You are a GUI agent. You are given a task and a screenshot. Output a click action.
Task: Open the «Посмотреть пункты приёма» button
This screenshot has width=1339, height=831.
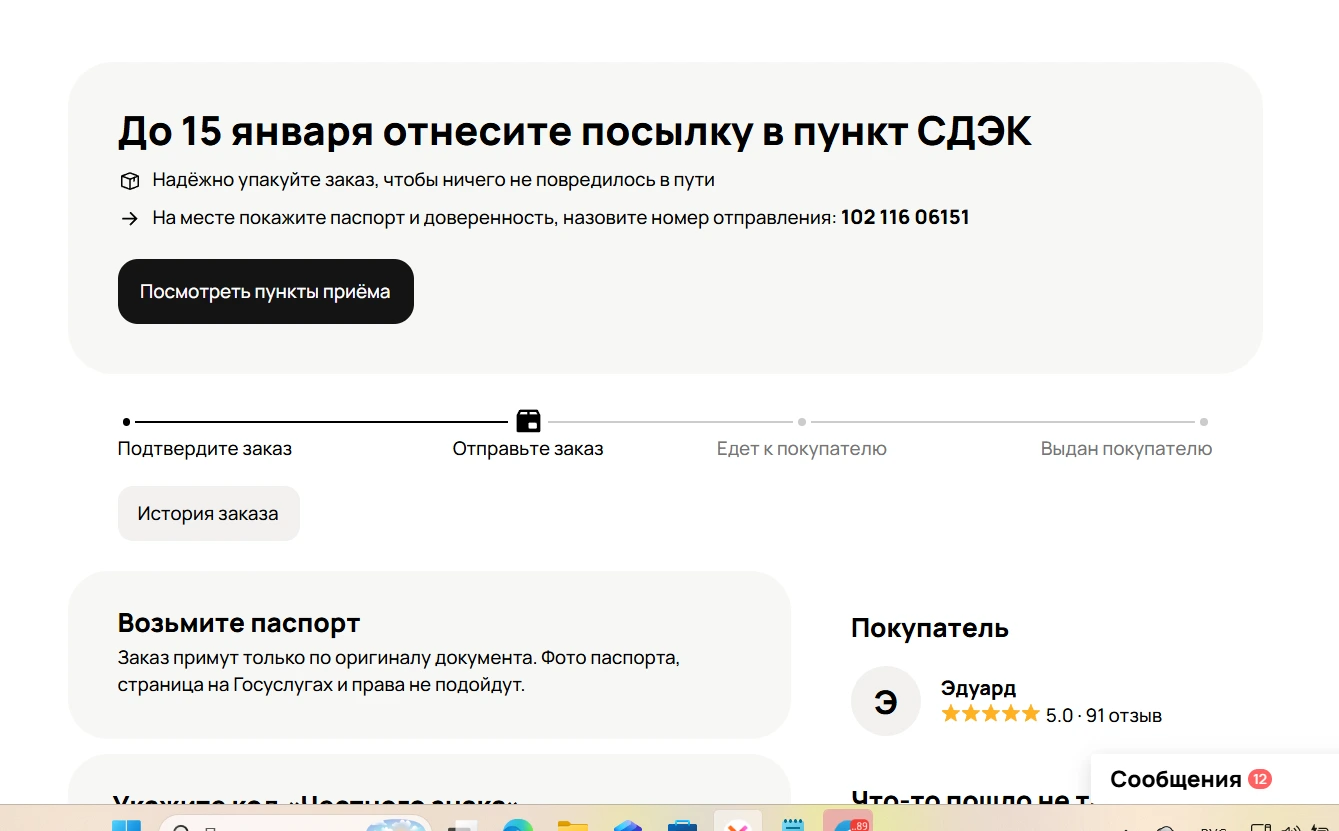pos(266,292)
